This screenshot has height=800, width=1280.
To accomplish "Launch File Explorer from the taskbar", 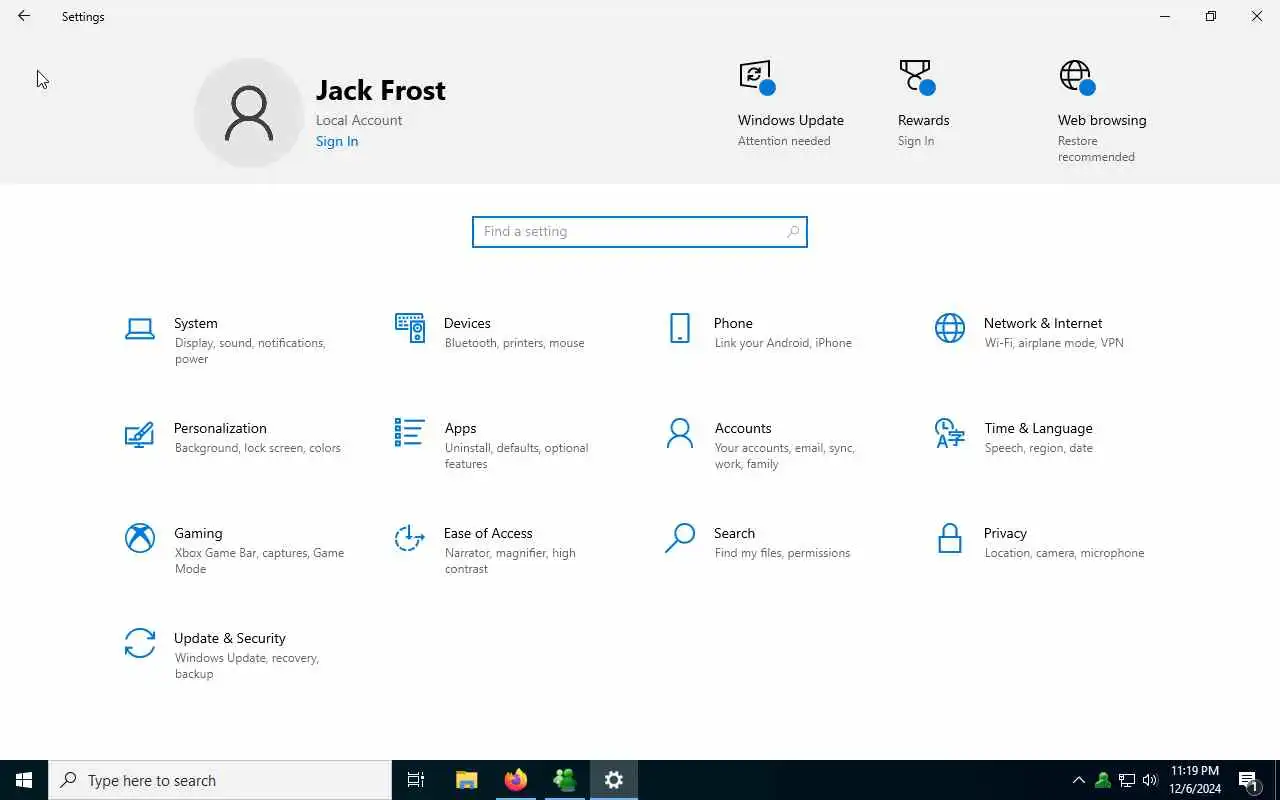I will click(466, 780).
